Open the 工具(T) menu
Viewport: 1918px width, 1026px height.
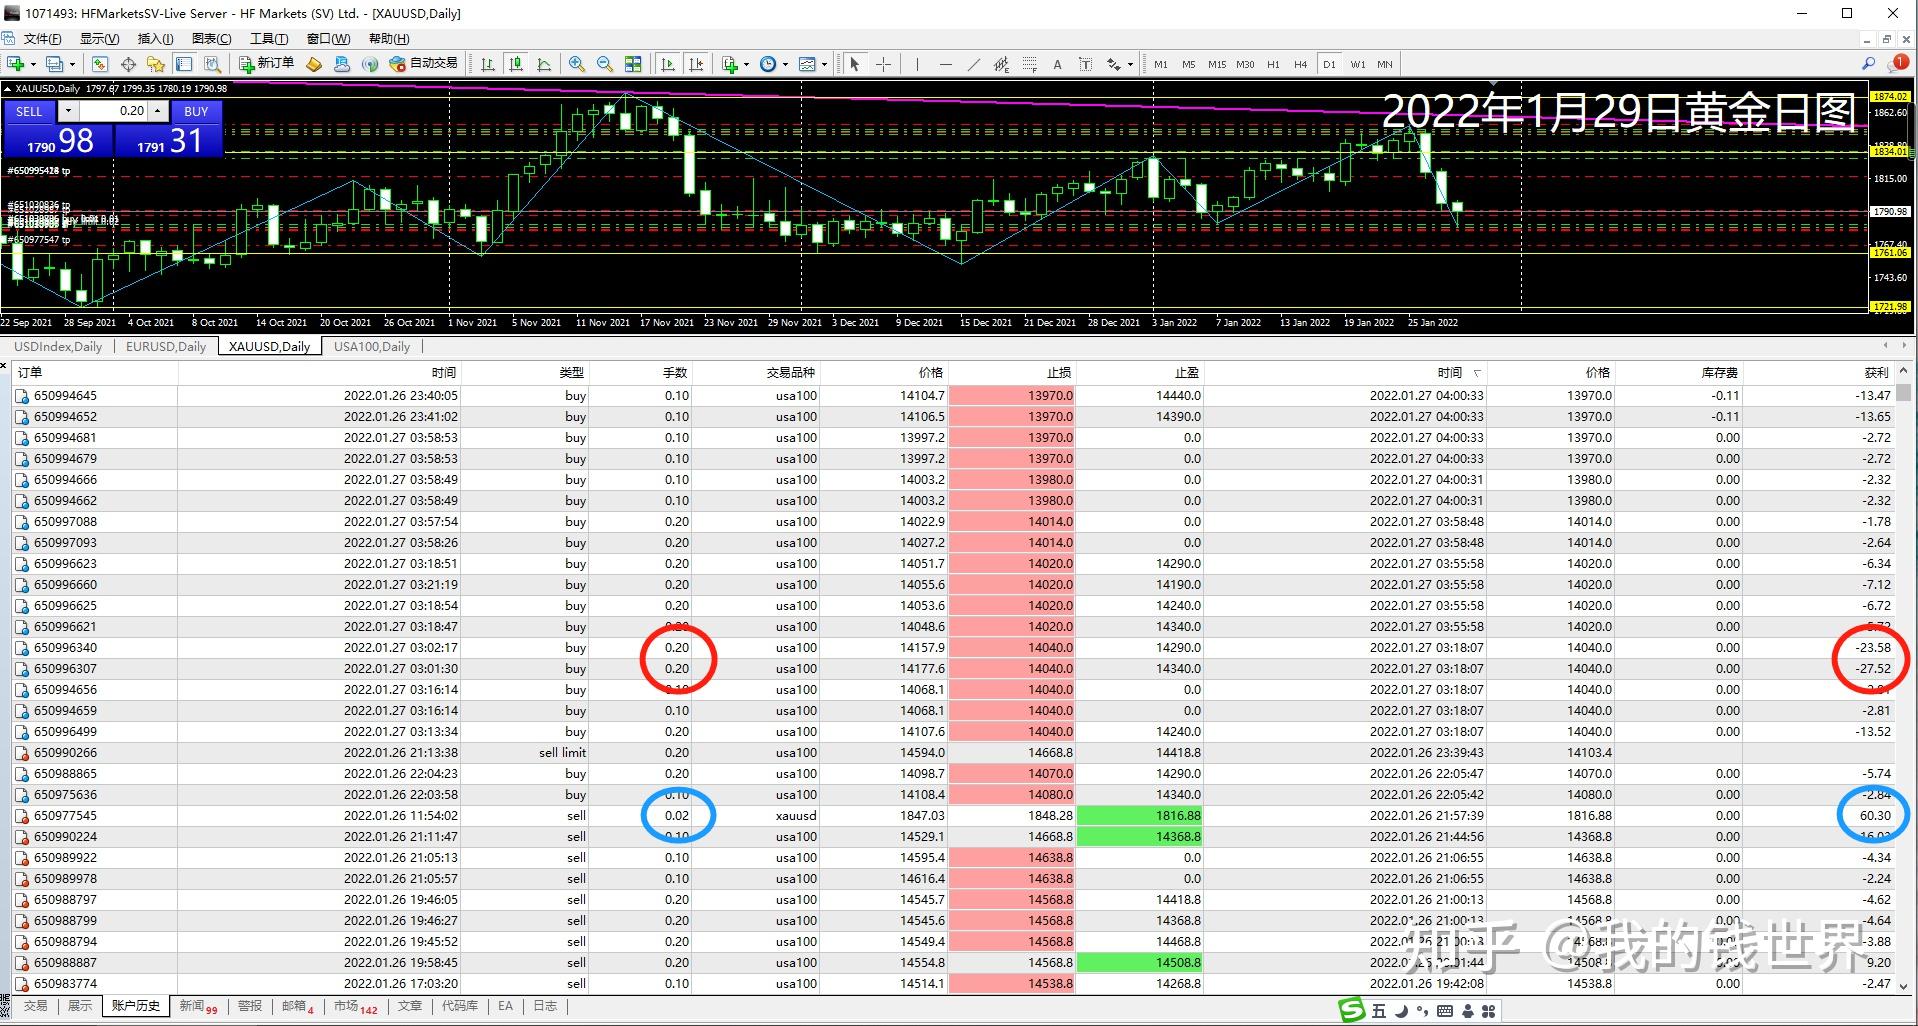(269, 38)
